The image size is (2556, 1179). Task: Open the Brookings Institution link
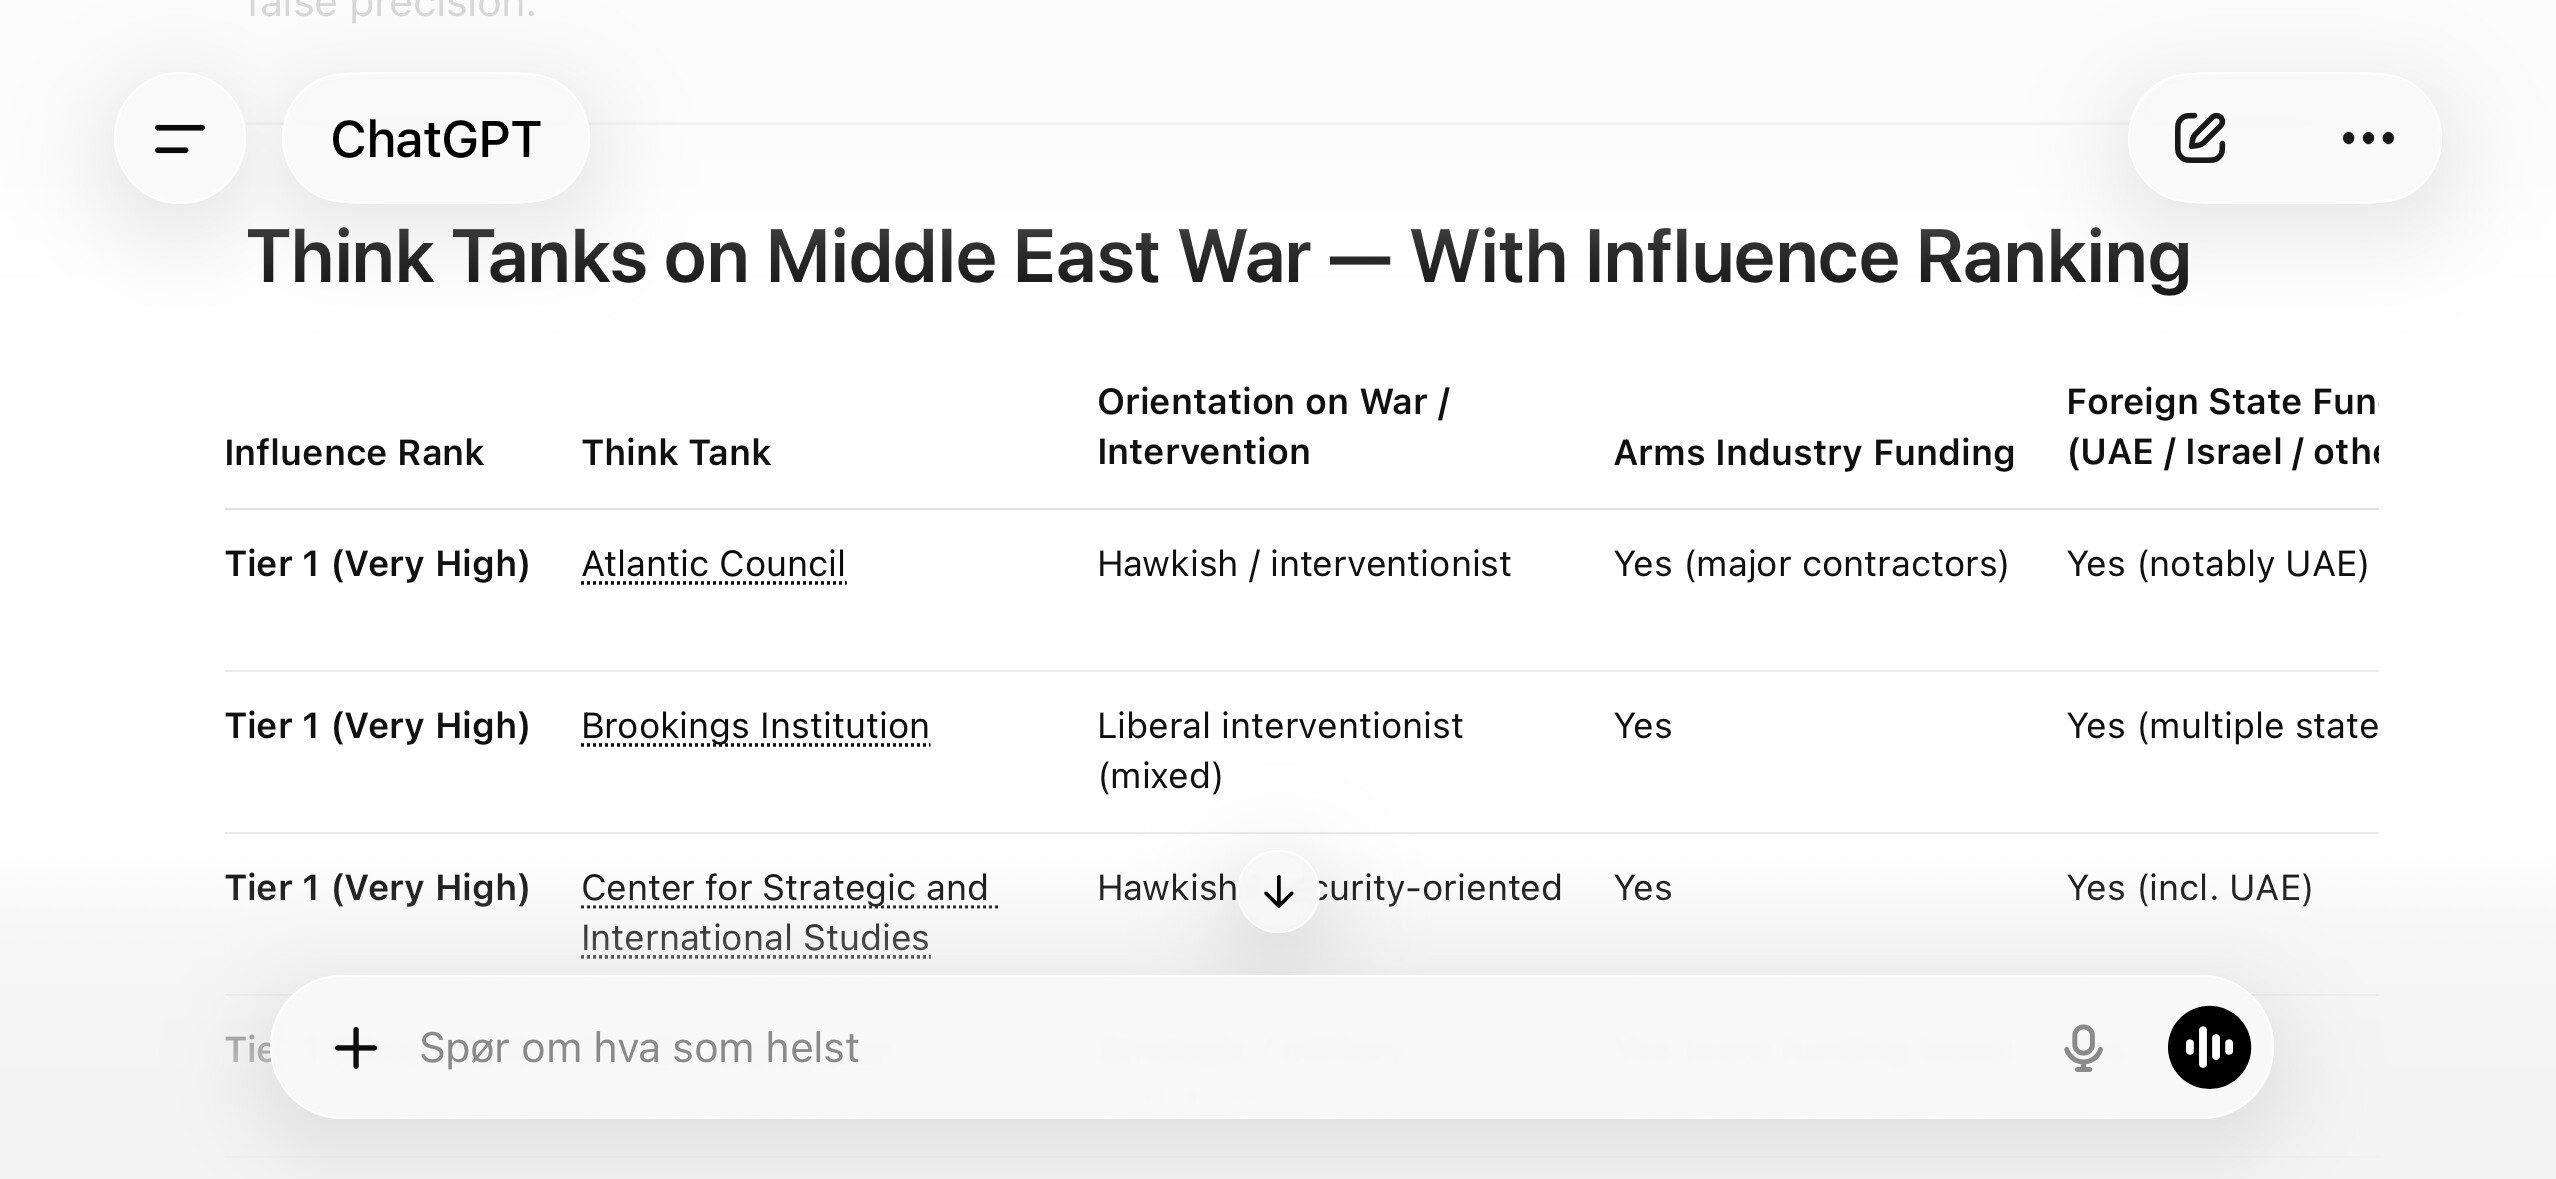click(755, 726)
